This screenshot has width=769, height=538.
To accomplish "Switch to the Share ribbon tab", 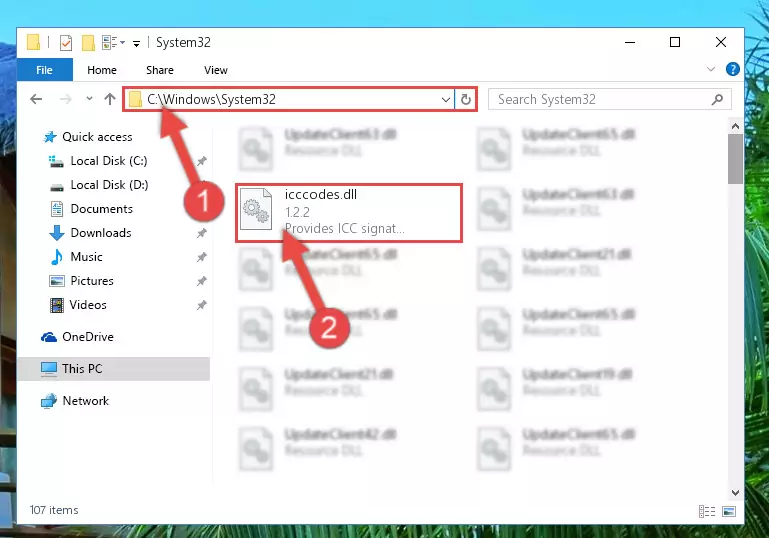I will (160, 70).
